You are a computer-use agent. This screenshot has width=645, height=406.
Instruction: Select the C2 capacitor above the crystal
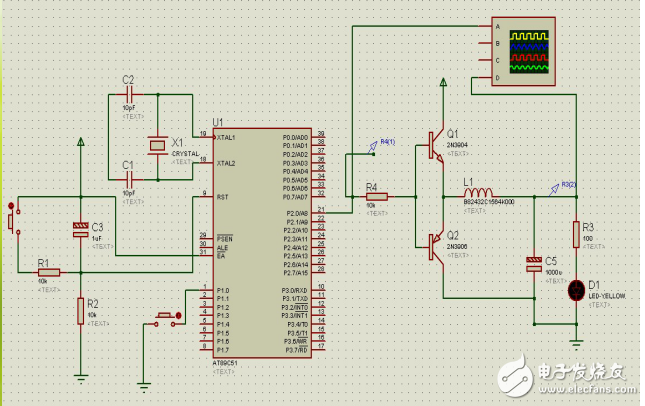pos(129,94)
